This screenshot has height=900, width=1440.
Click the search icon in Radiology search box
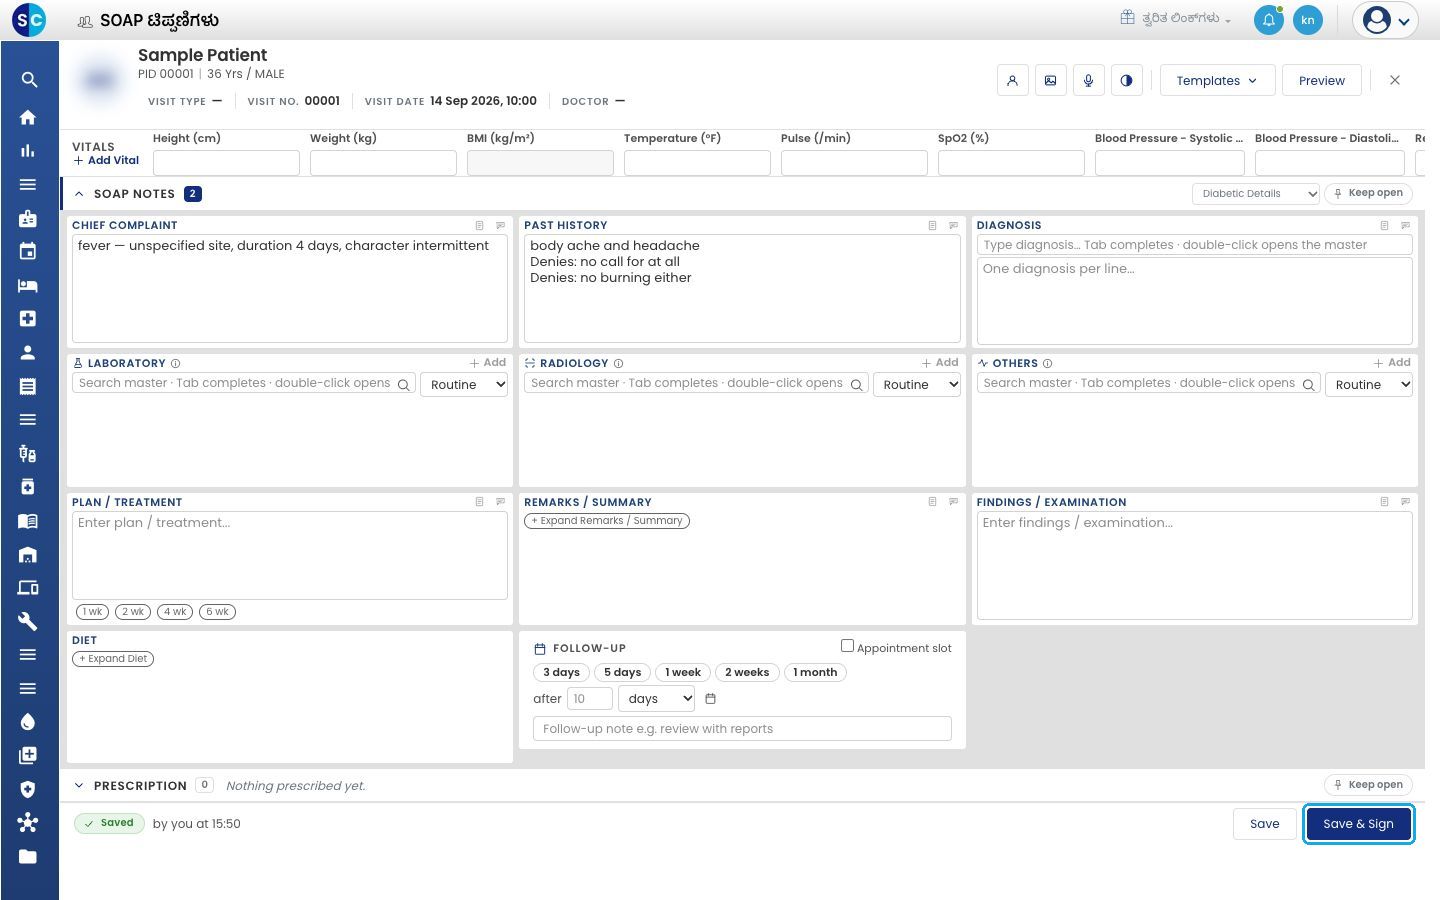pos(856,385)
